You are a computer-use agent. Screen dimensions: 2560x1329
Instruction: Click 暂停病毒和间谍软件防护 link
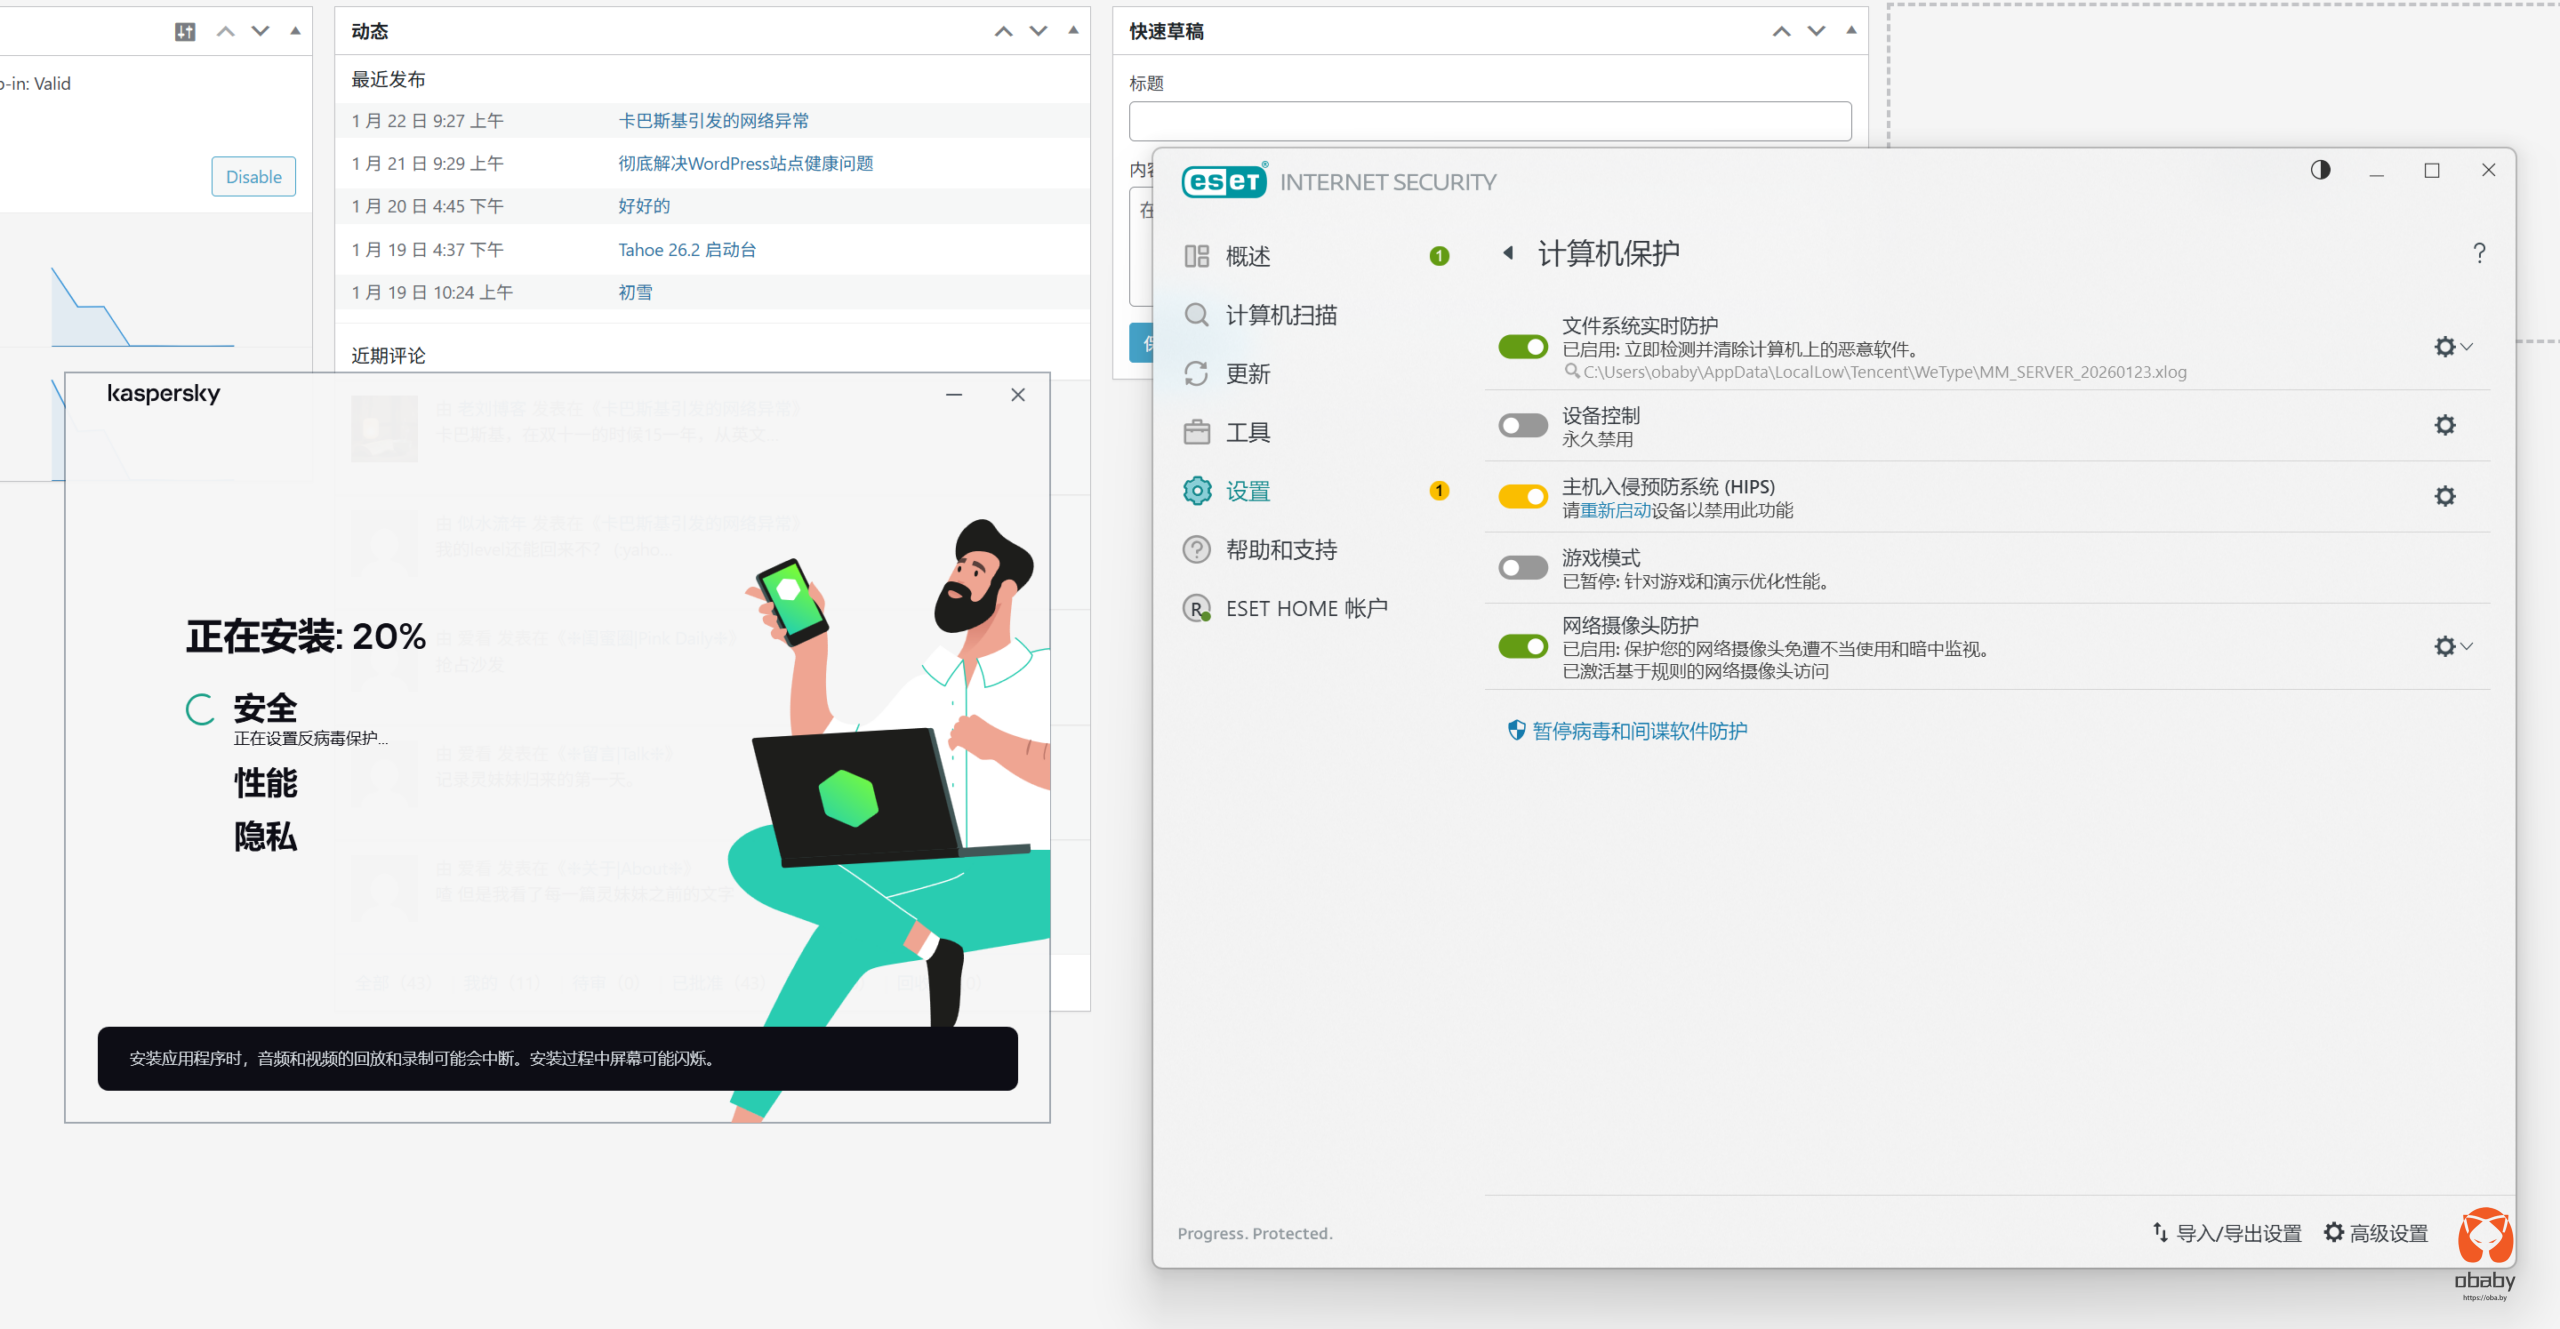[1638, 731]
